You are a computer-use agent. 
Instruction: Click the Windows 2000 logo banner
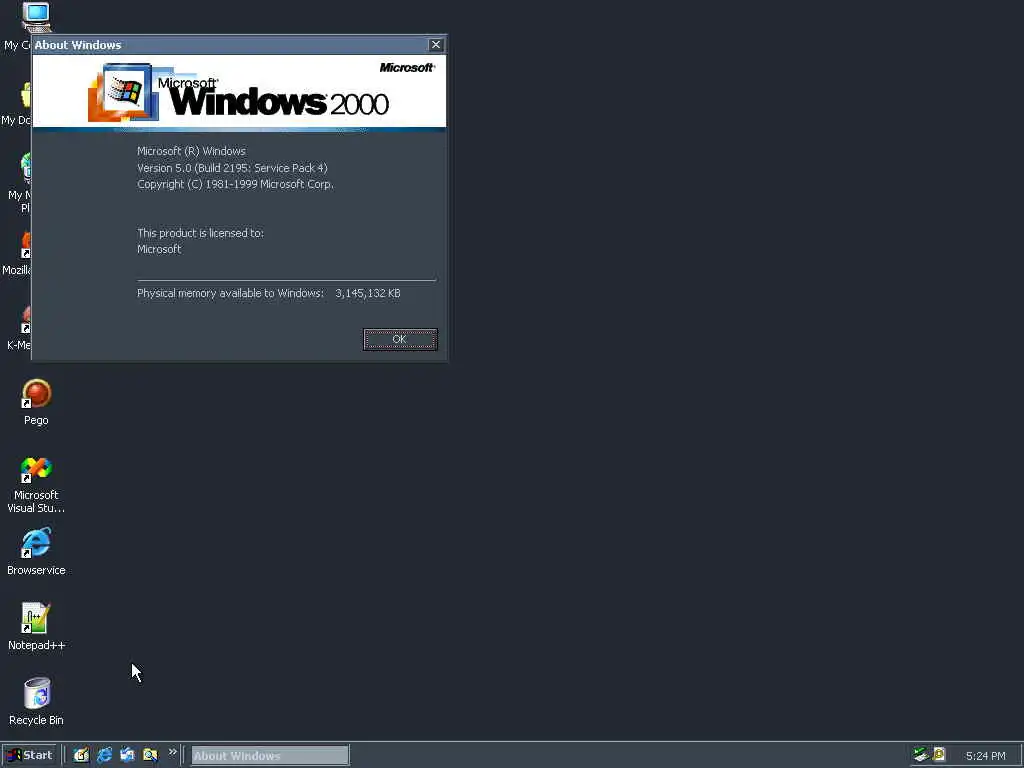[239, 92]
